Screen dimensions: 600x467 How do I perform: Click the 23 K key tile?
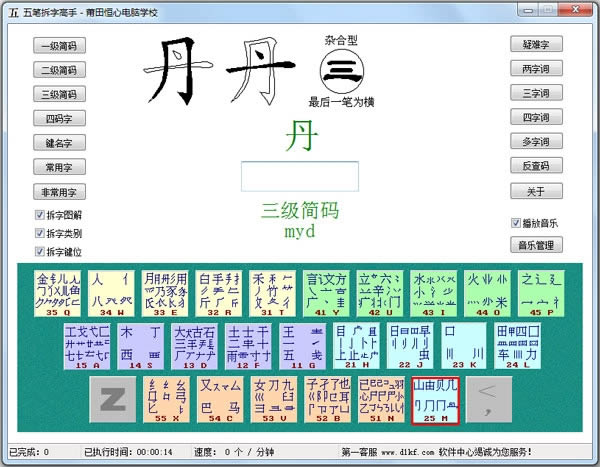pos(464,346)
